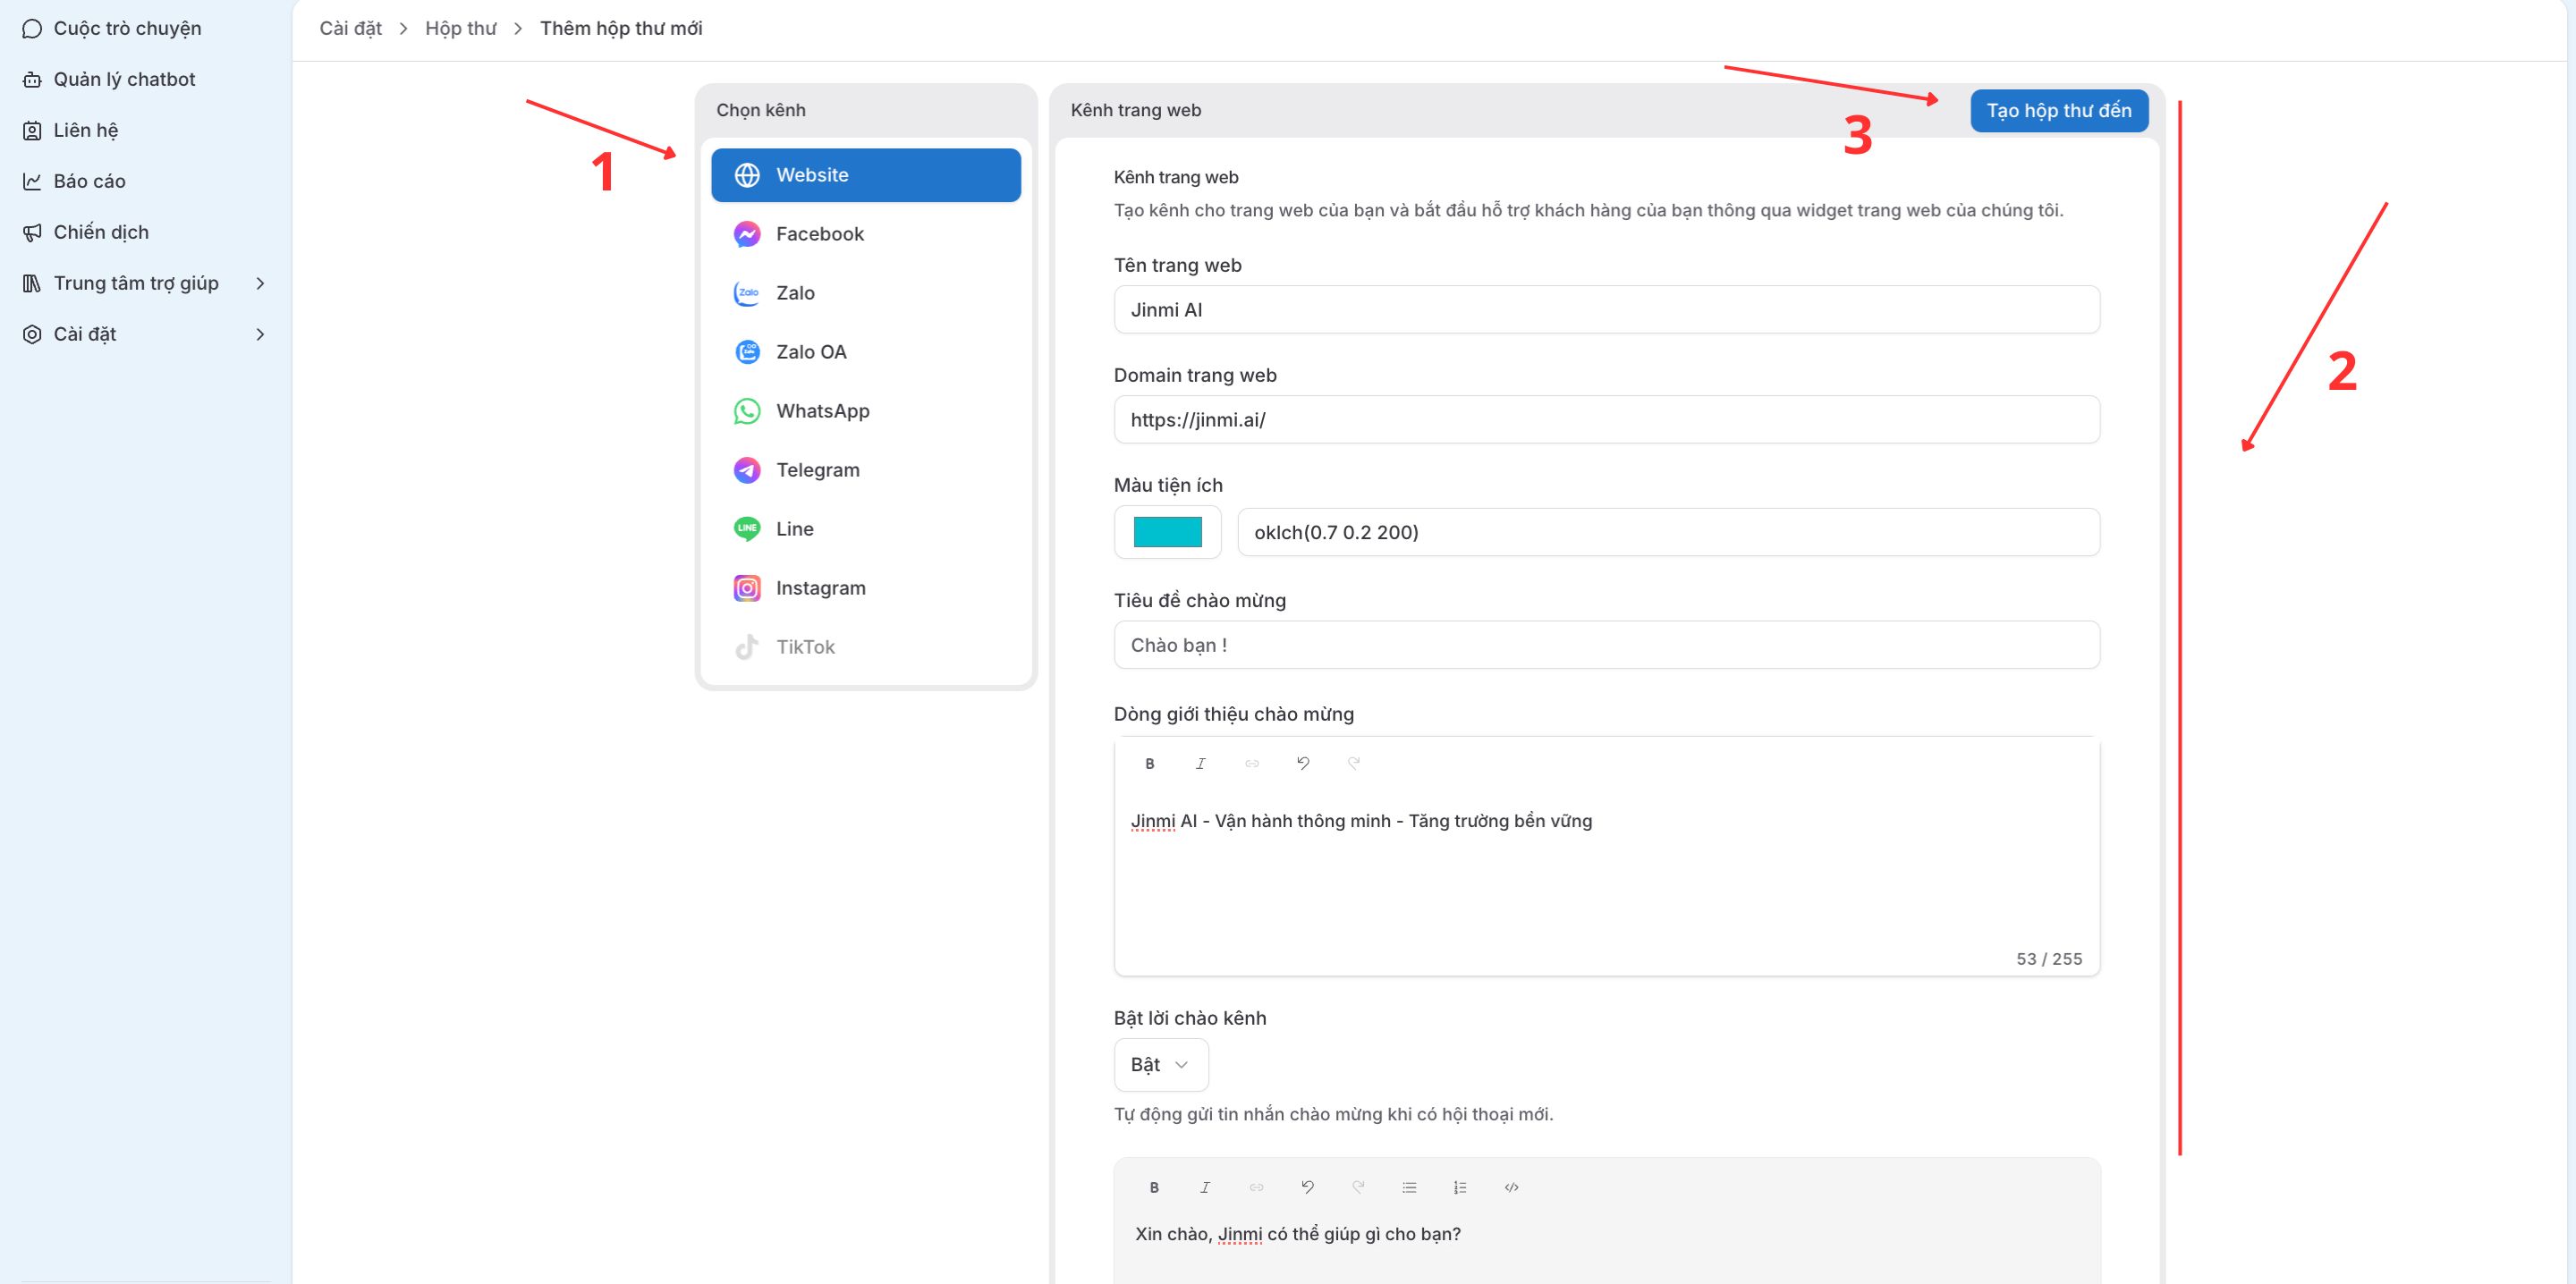Screen dimensions: 2576x1284
Task: Click Cài đặt breadcrumb link
Action: click(x=350, y=28)
